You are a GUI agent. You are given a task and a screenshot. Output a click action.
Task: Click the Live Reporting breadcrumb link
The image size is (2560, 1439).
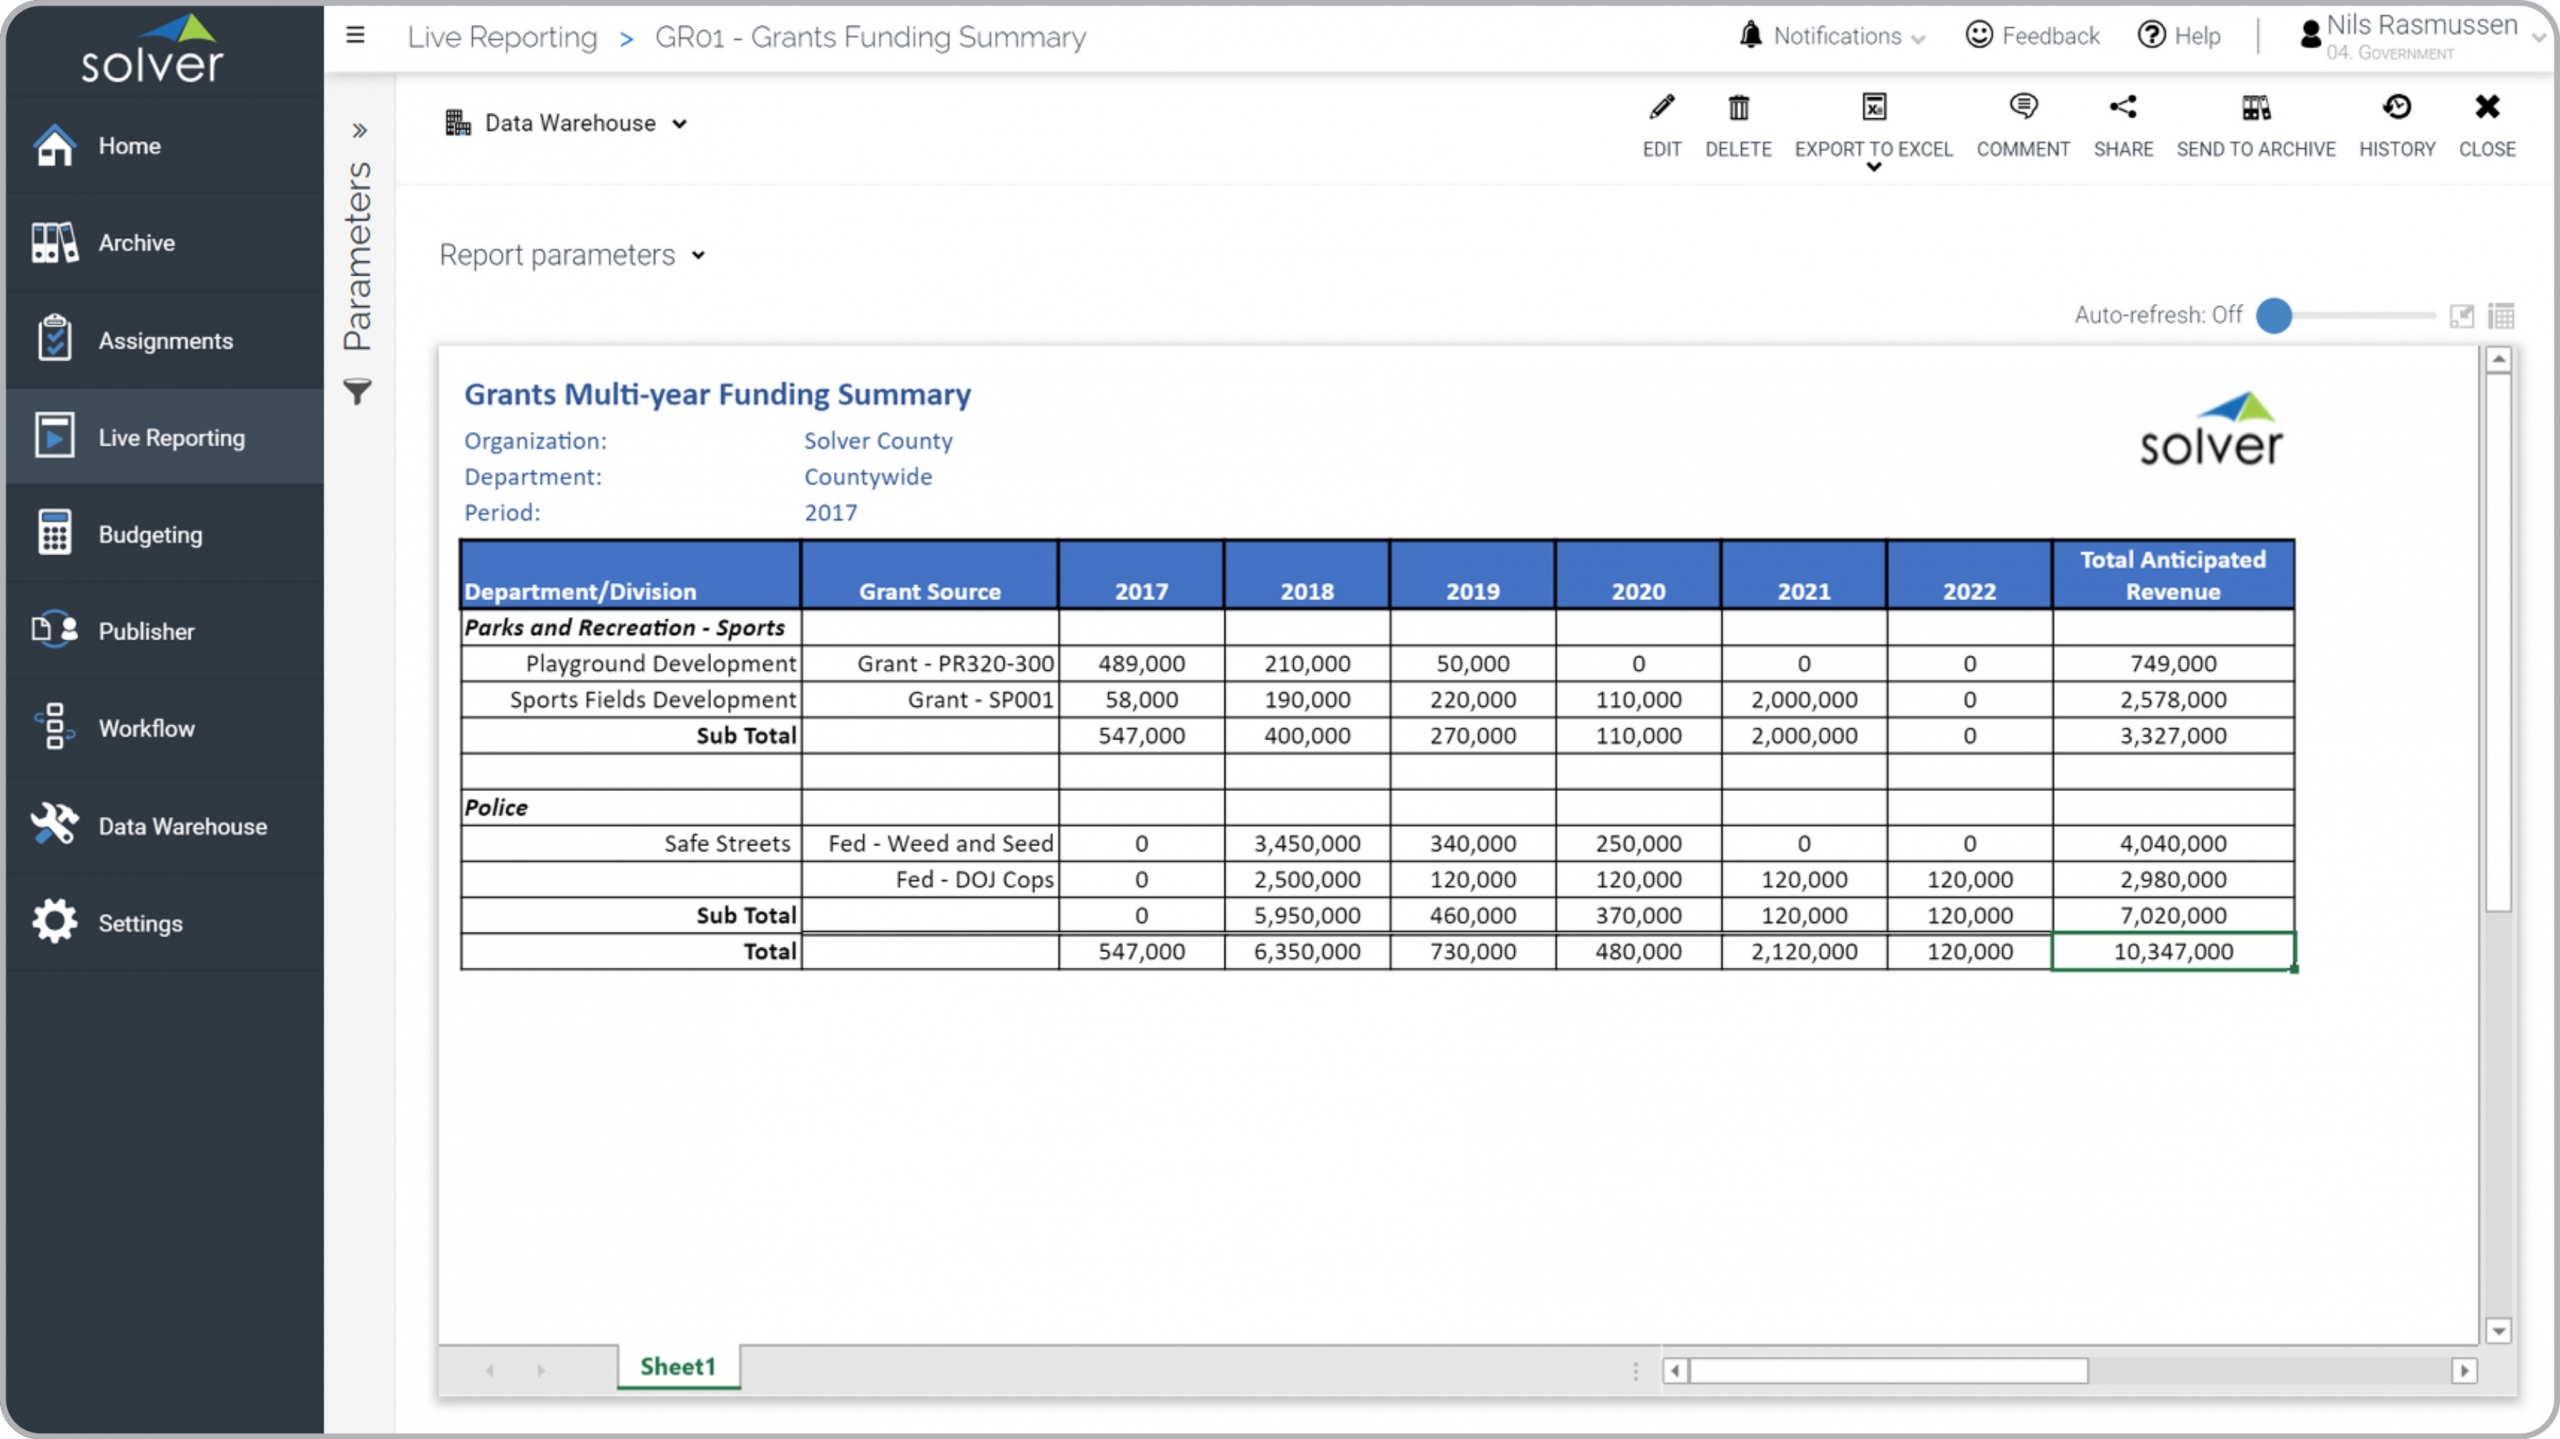coord(502,37)
